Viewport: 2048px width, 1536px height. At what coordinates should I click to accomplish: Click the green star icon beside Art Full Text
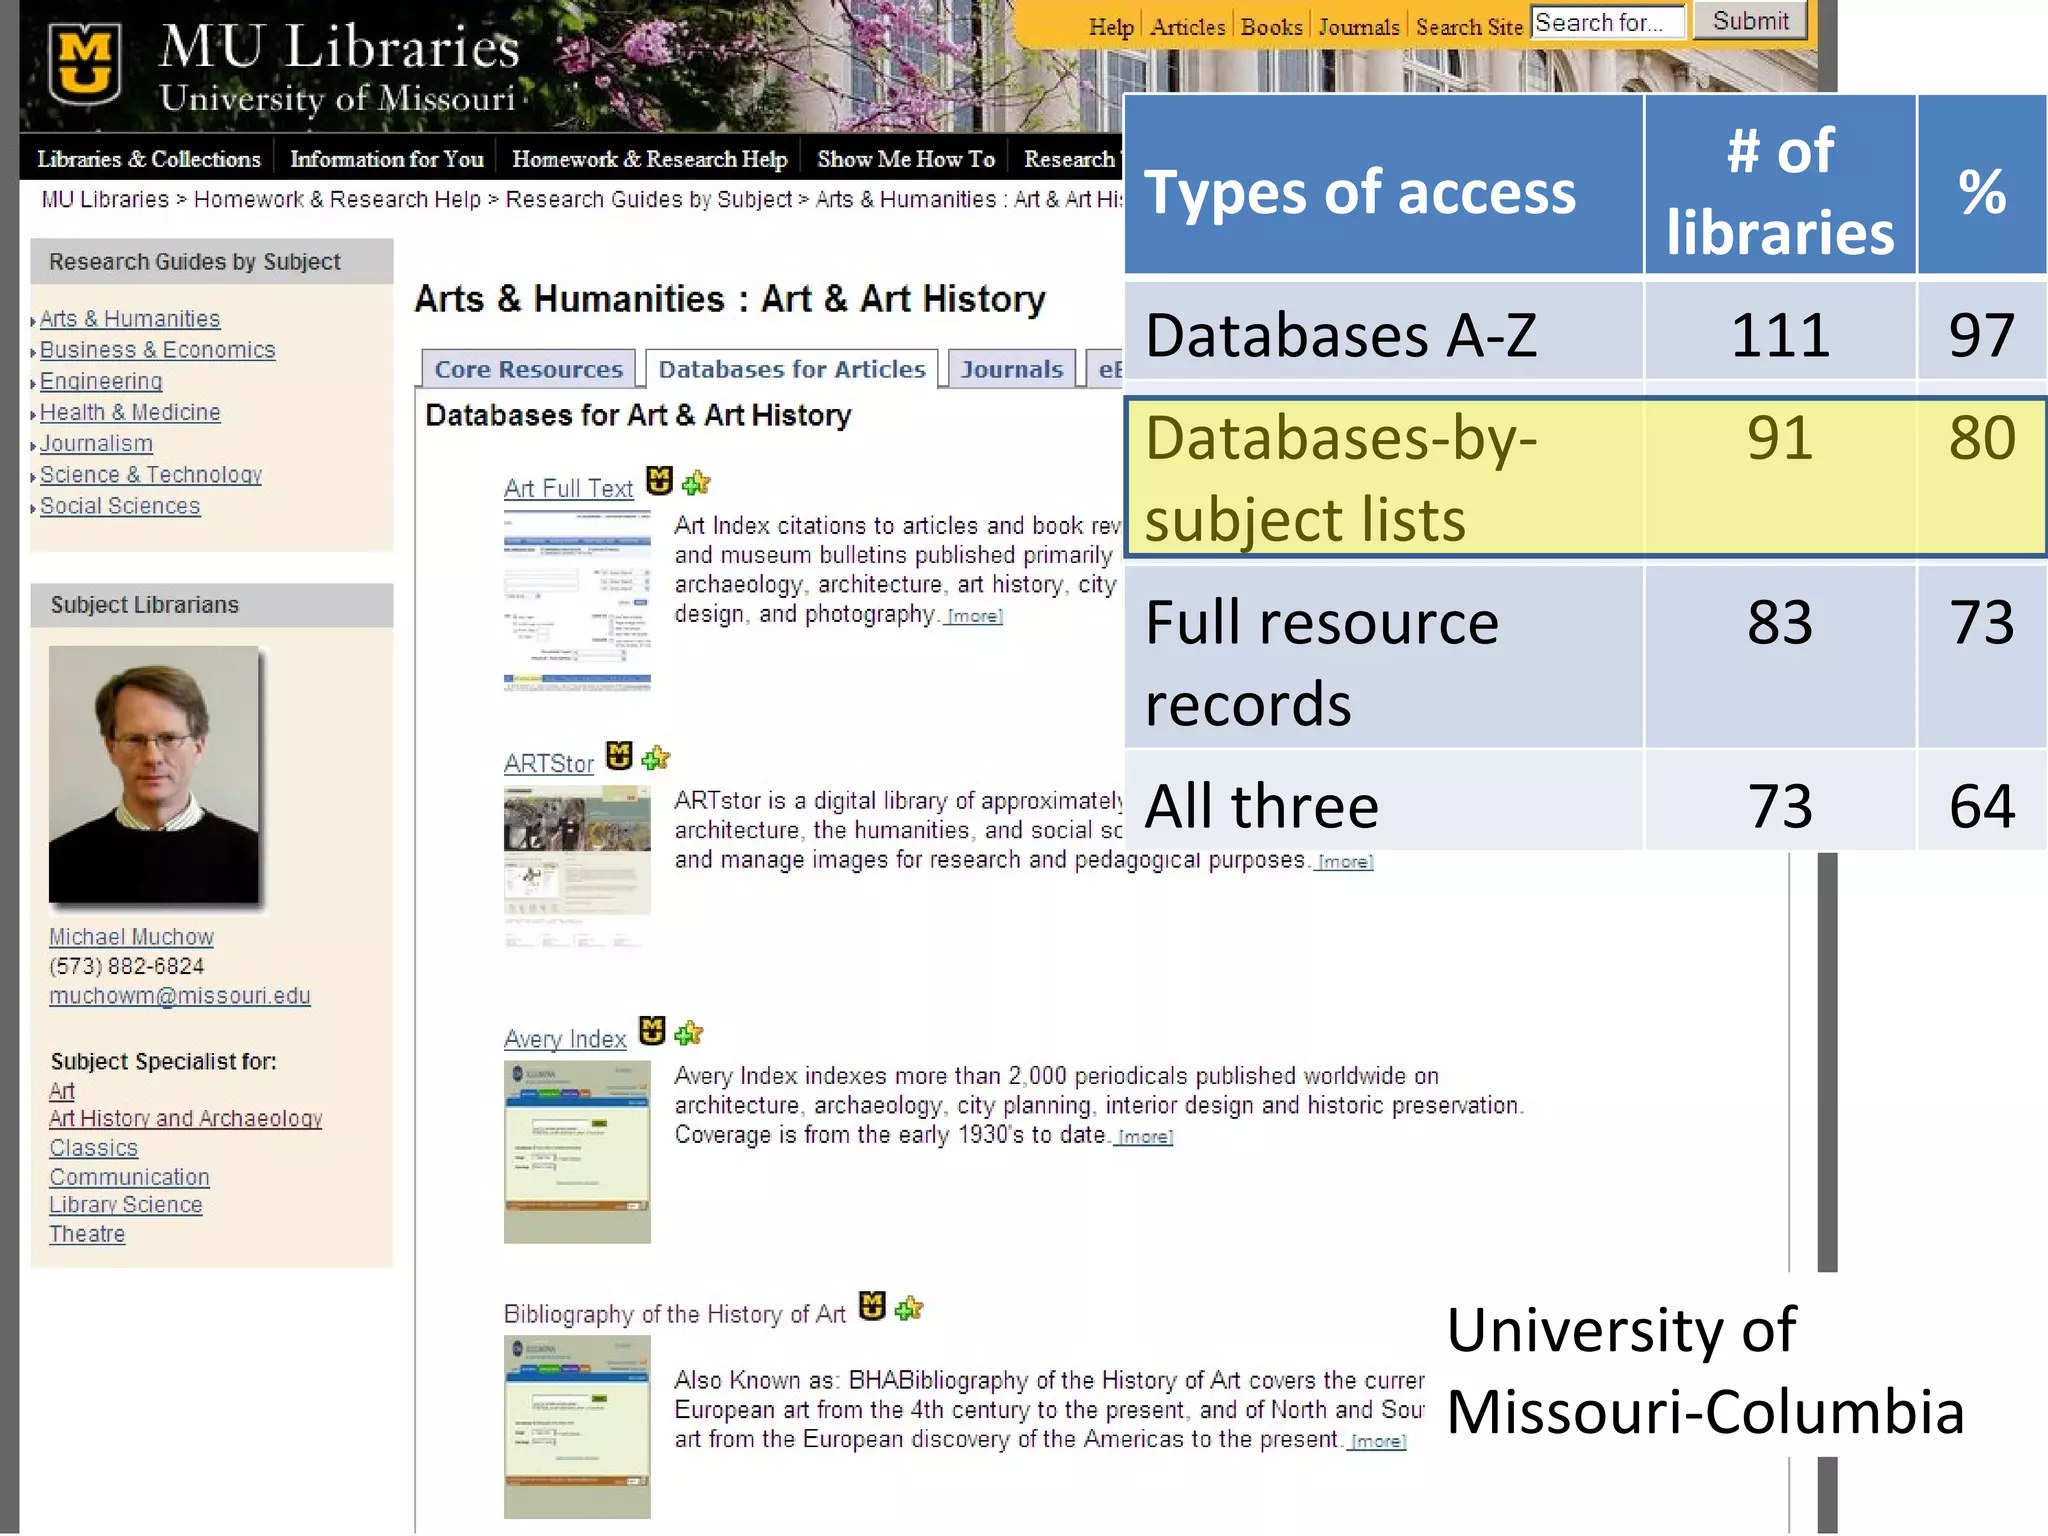click(x=695, y=484)
